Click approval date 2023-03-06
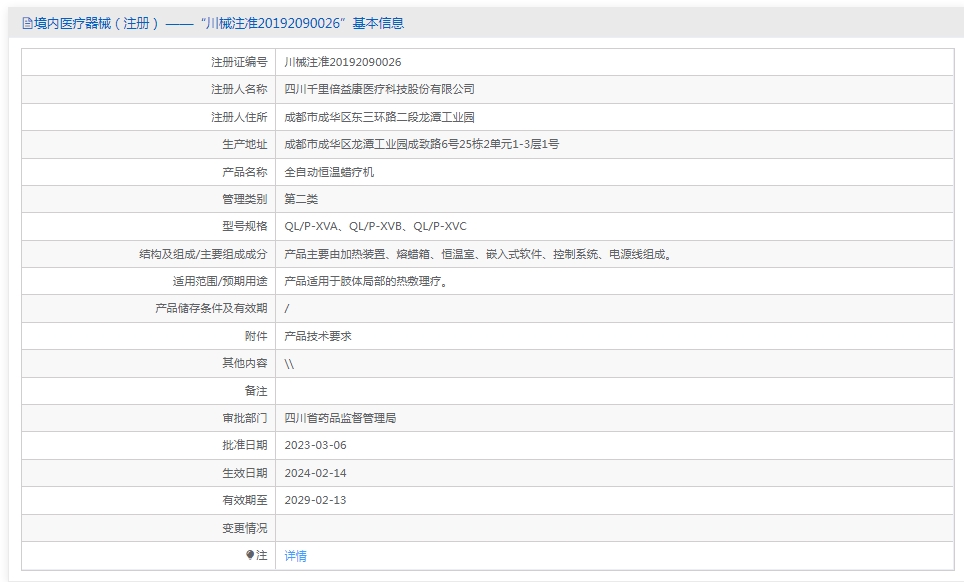 click(315, 445)
